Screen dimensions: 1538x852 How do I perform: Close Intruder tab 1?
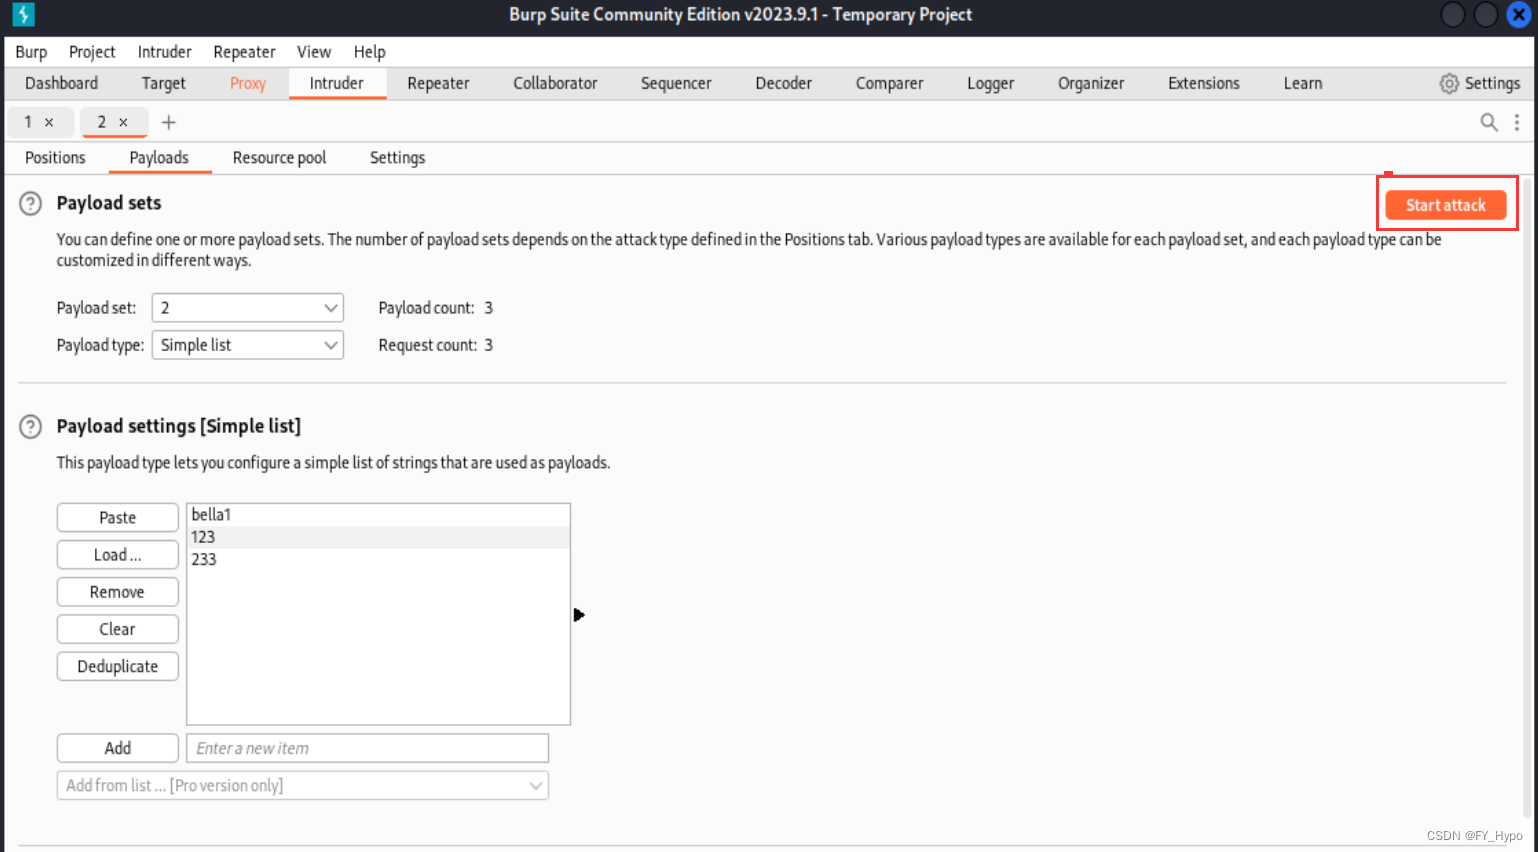point(49,122)
